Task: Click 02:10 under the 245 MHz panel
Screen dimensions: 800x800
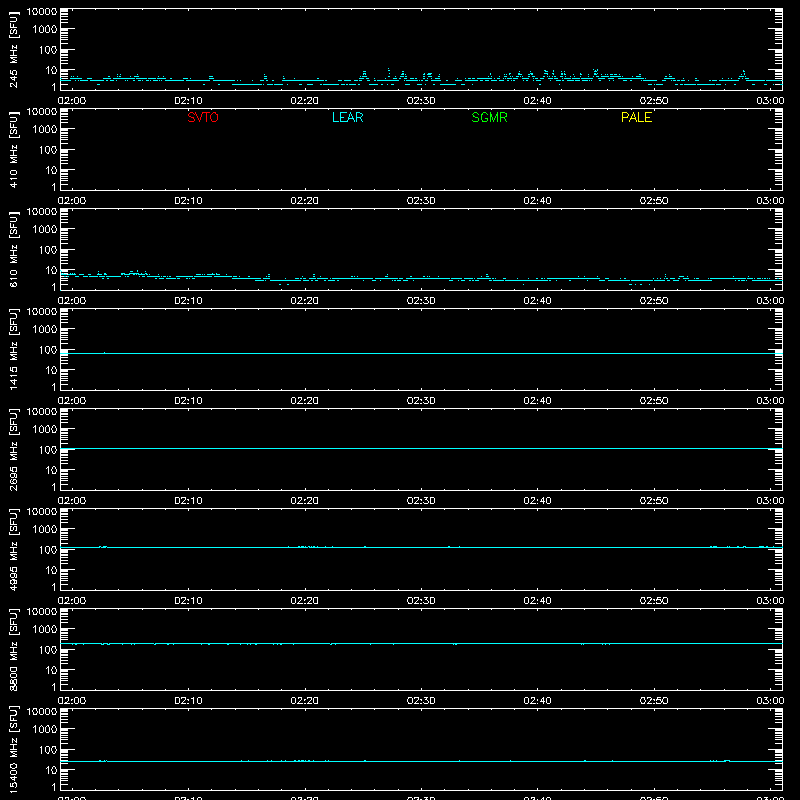Action: [188, 101]
